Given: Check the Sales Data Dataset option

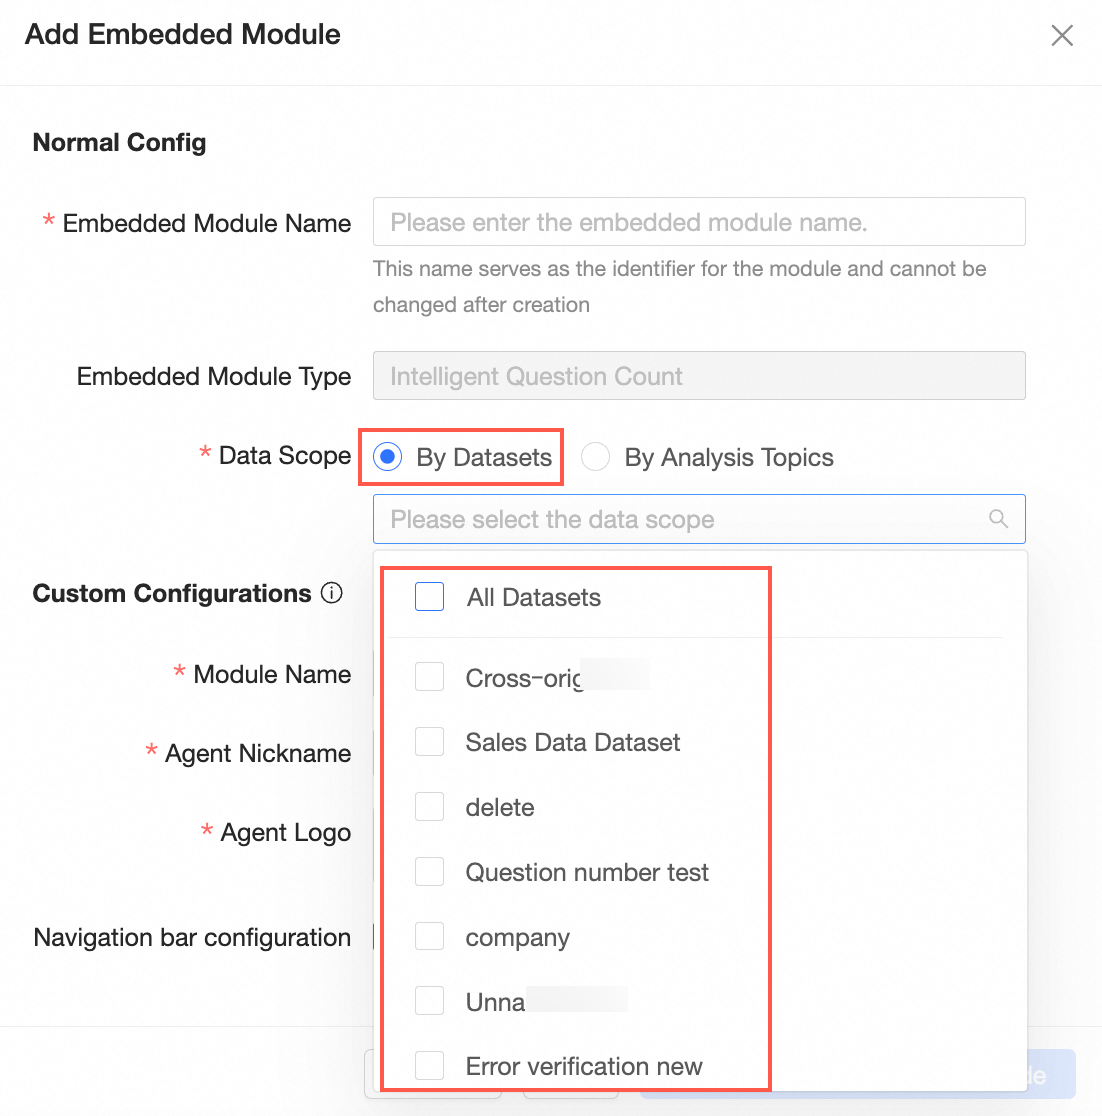Looking at the screenshot, I should click(x=429, y=741).
